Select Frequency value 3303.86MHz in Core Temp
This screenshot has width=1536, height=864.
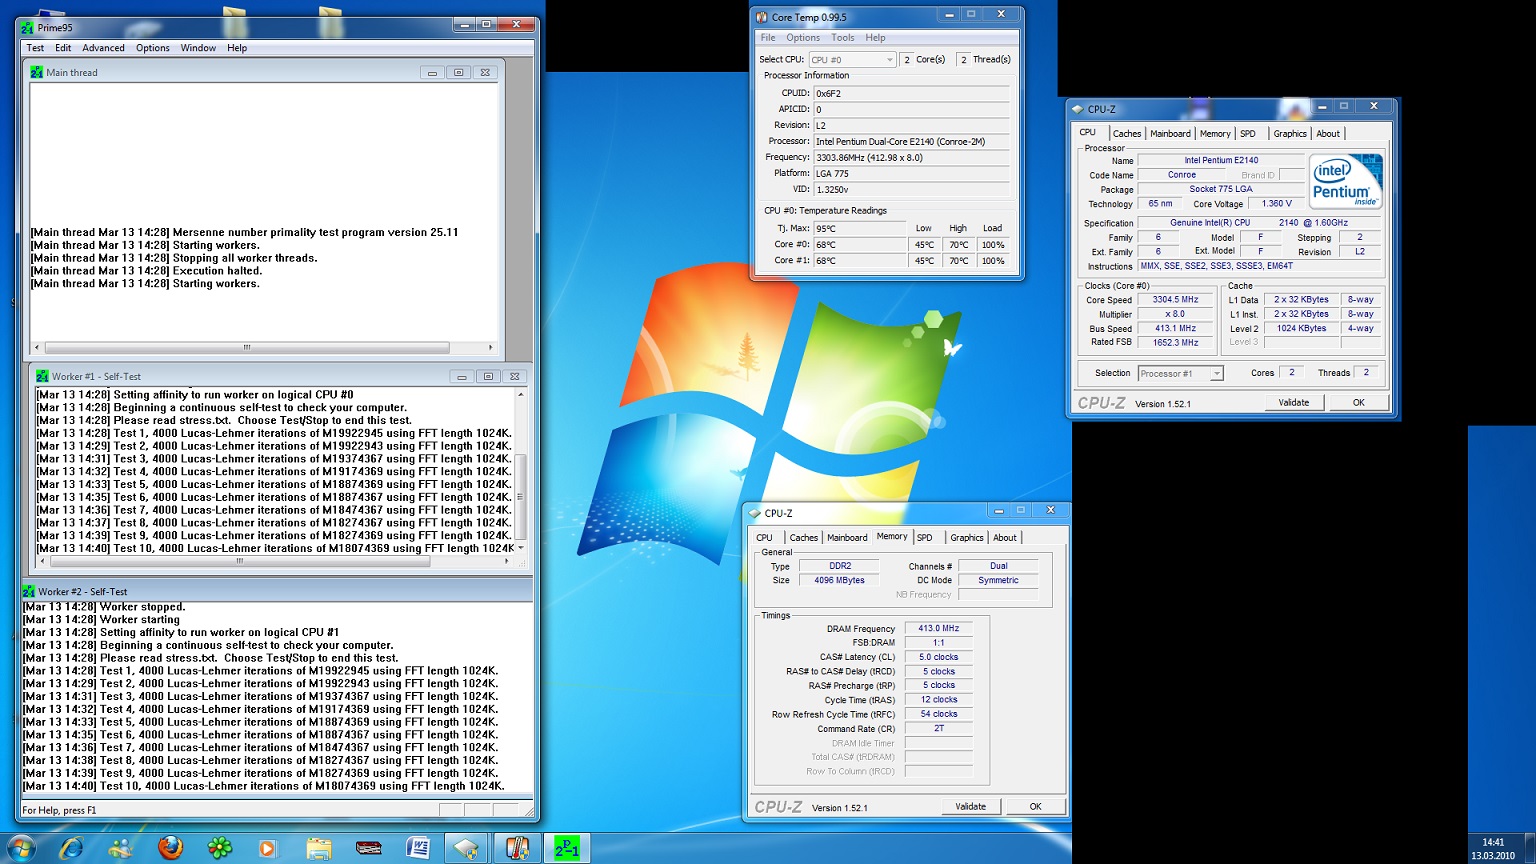pyautogui.click(x=911, y=157)
